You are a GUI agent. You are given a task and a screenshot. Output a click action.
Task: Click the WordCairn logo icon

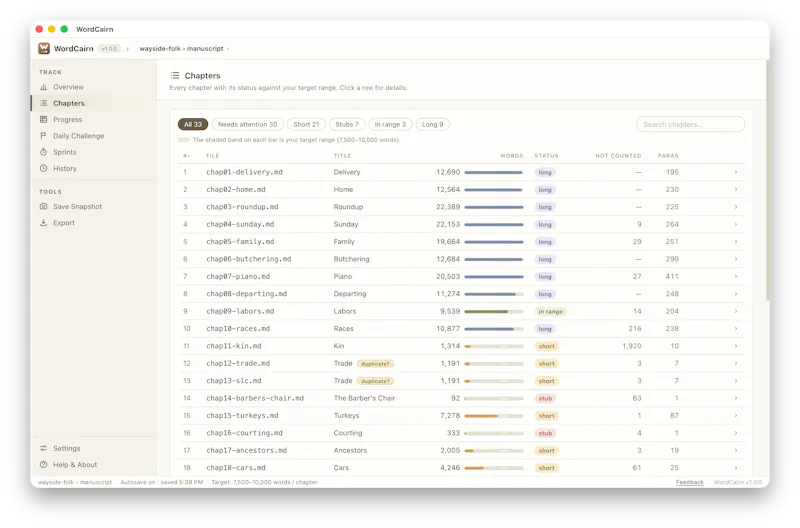tap(44, 48)
